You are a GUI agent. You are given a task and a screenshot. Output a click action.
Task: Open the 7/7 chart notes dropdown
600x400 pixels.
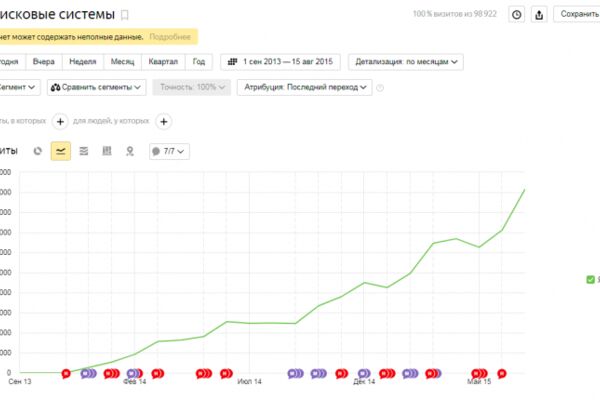169,151
